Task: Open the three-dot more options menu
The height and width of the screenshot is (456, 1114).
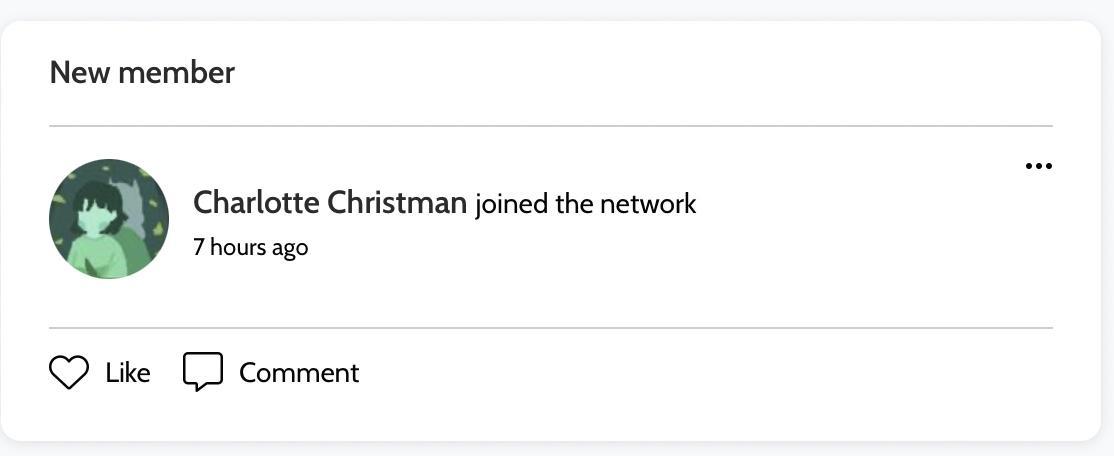Action: (1038, 166)
